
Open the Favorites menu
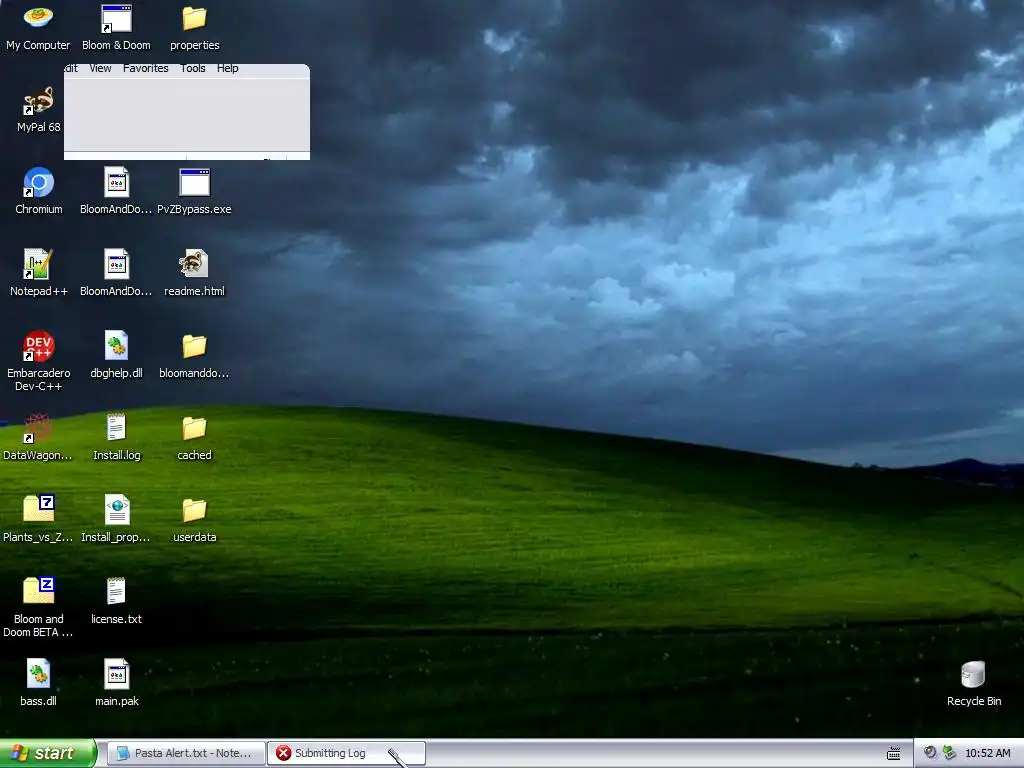pos(145,69)
